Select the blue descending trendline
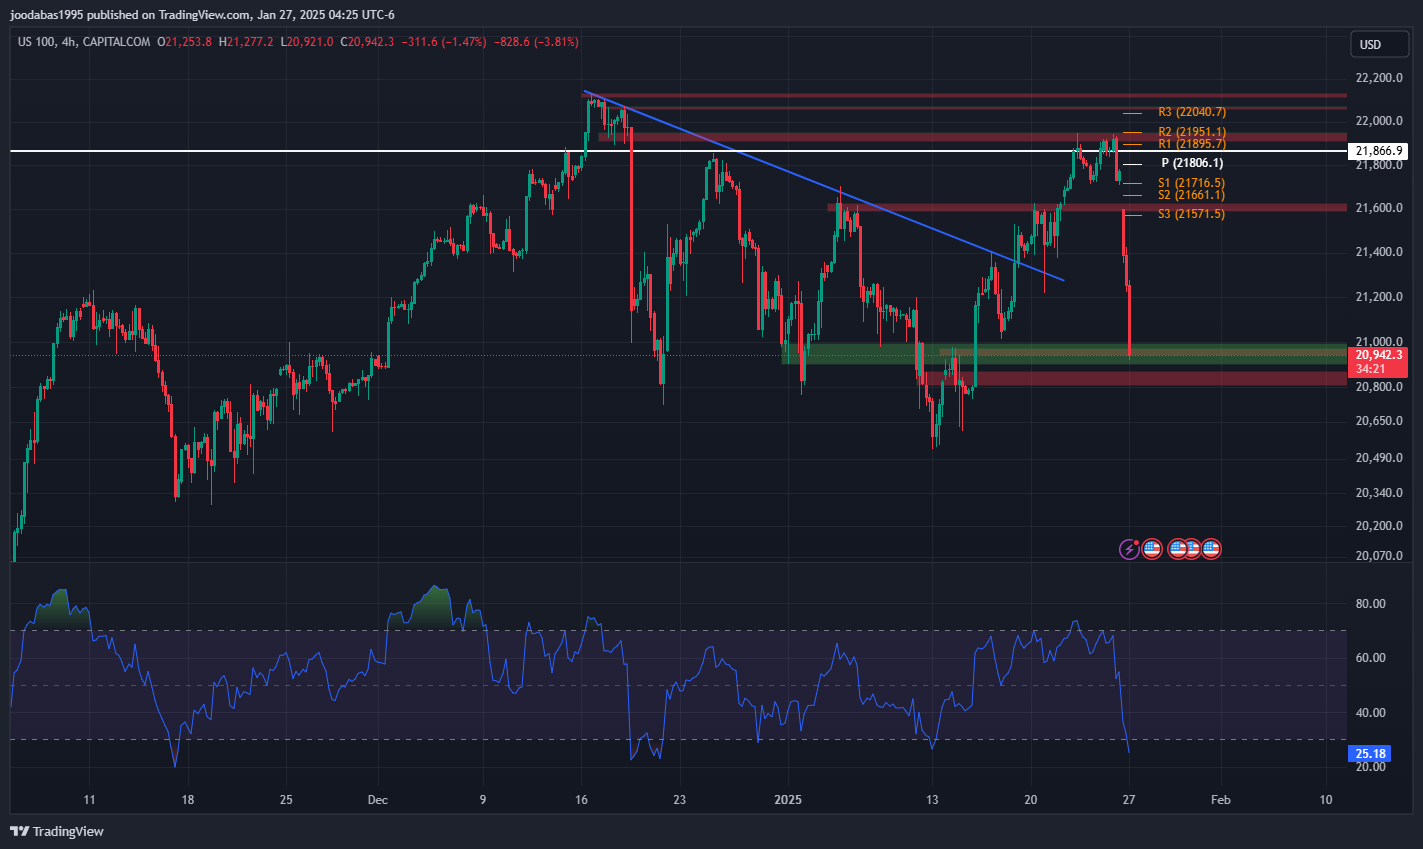Viewport: 1423px width, 849px height. [x=823, y=186]
